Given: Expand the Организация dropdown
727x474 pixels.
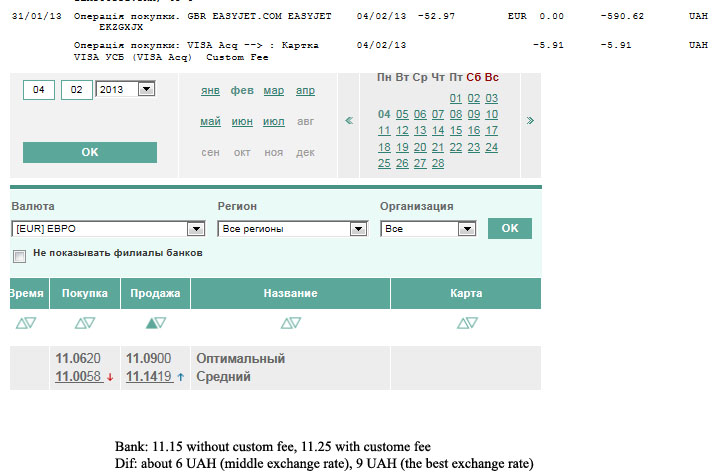Looking at the screenshot, I should (x=465, y=229).
